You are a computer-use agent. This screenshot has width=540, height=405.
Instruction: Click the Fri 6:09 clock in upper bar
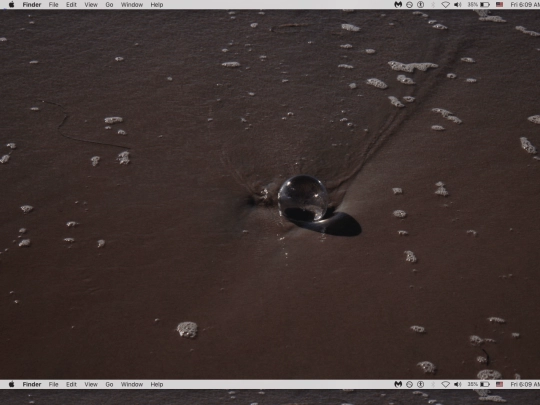pyautogui.click(x=525, y=4)
